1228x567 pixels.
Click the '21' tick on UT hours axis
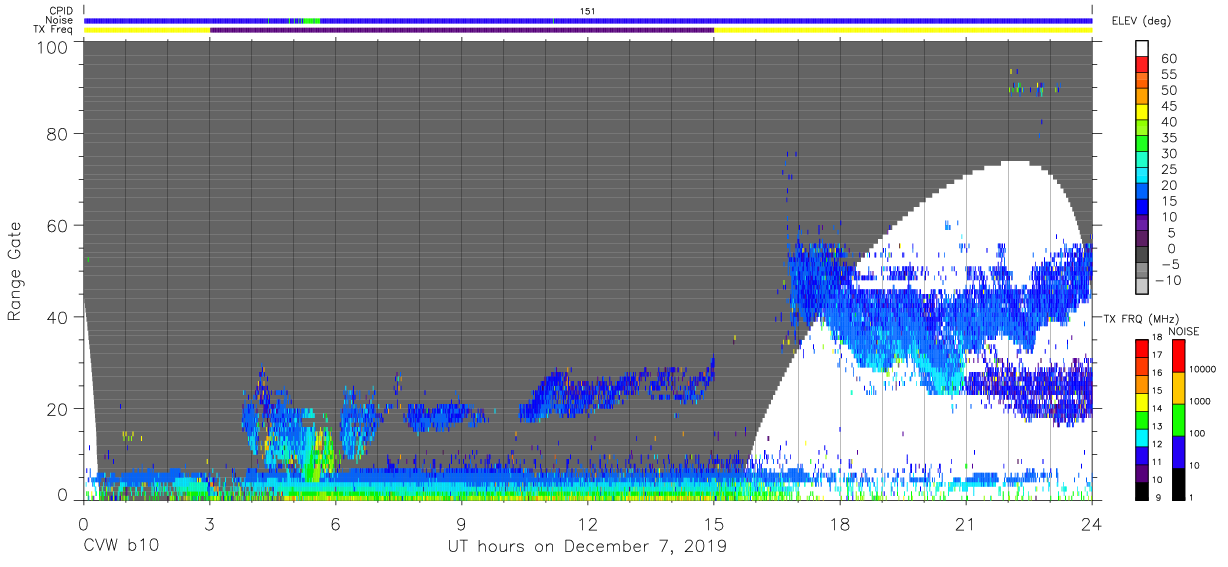[x=966, y=524]
